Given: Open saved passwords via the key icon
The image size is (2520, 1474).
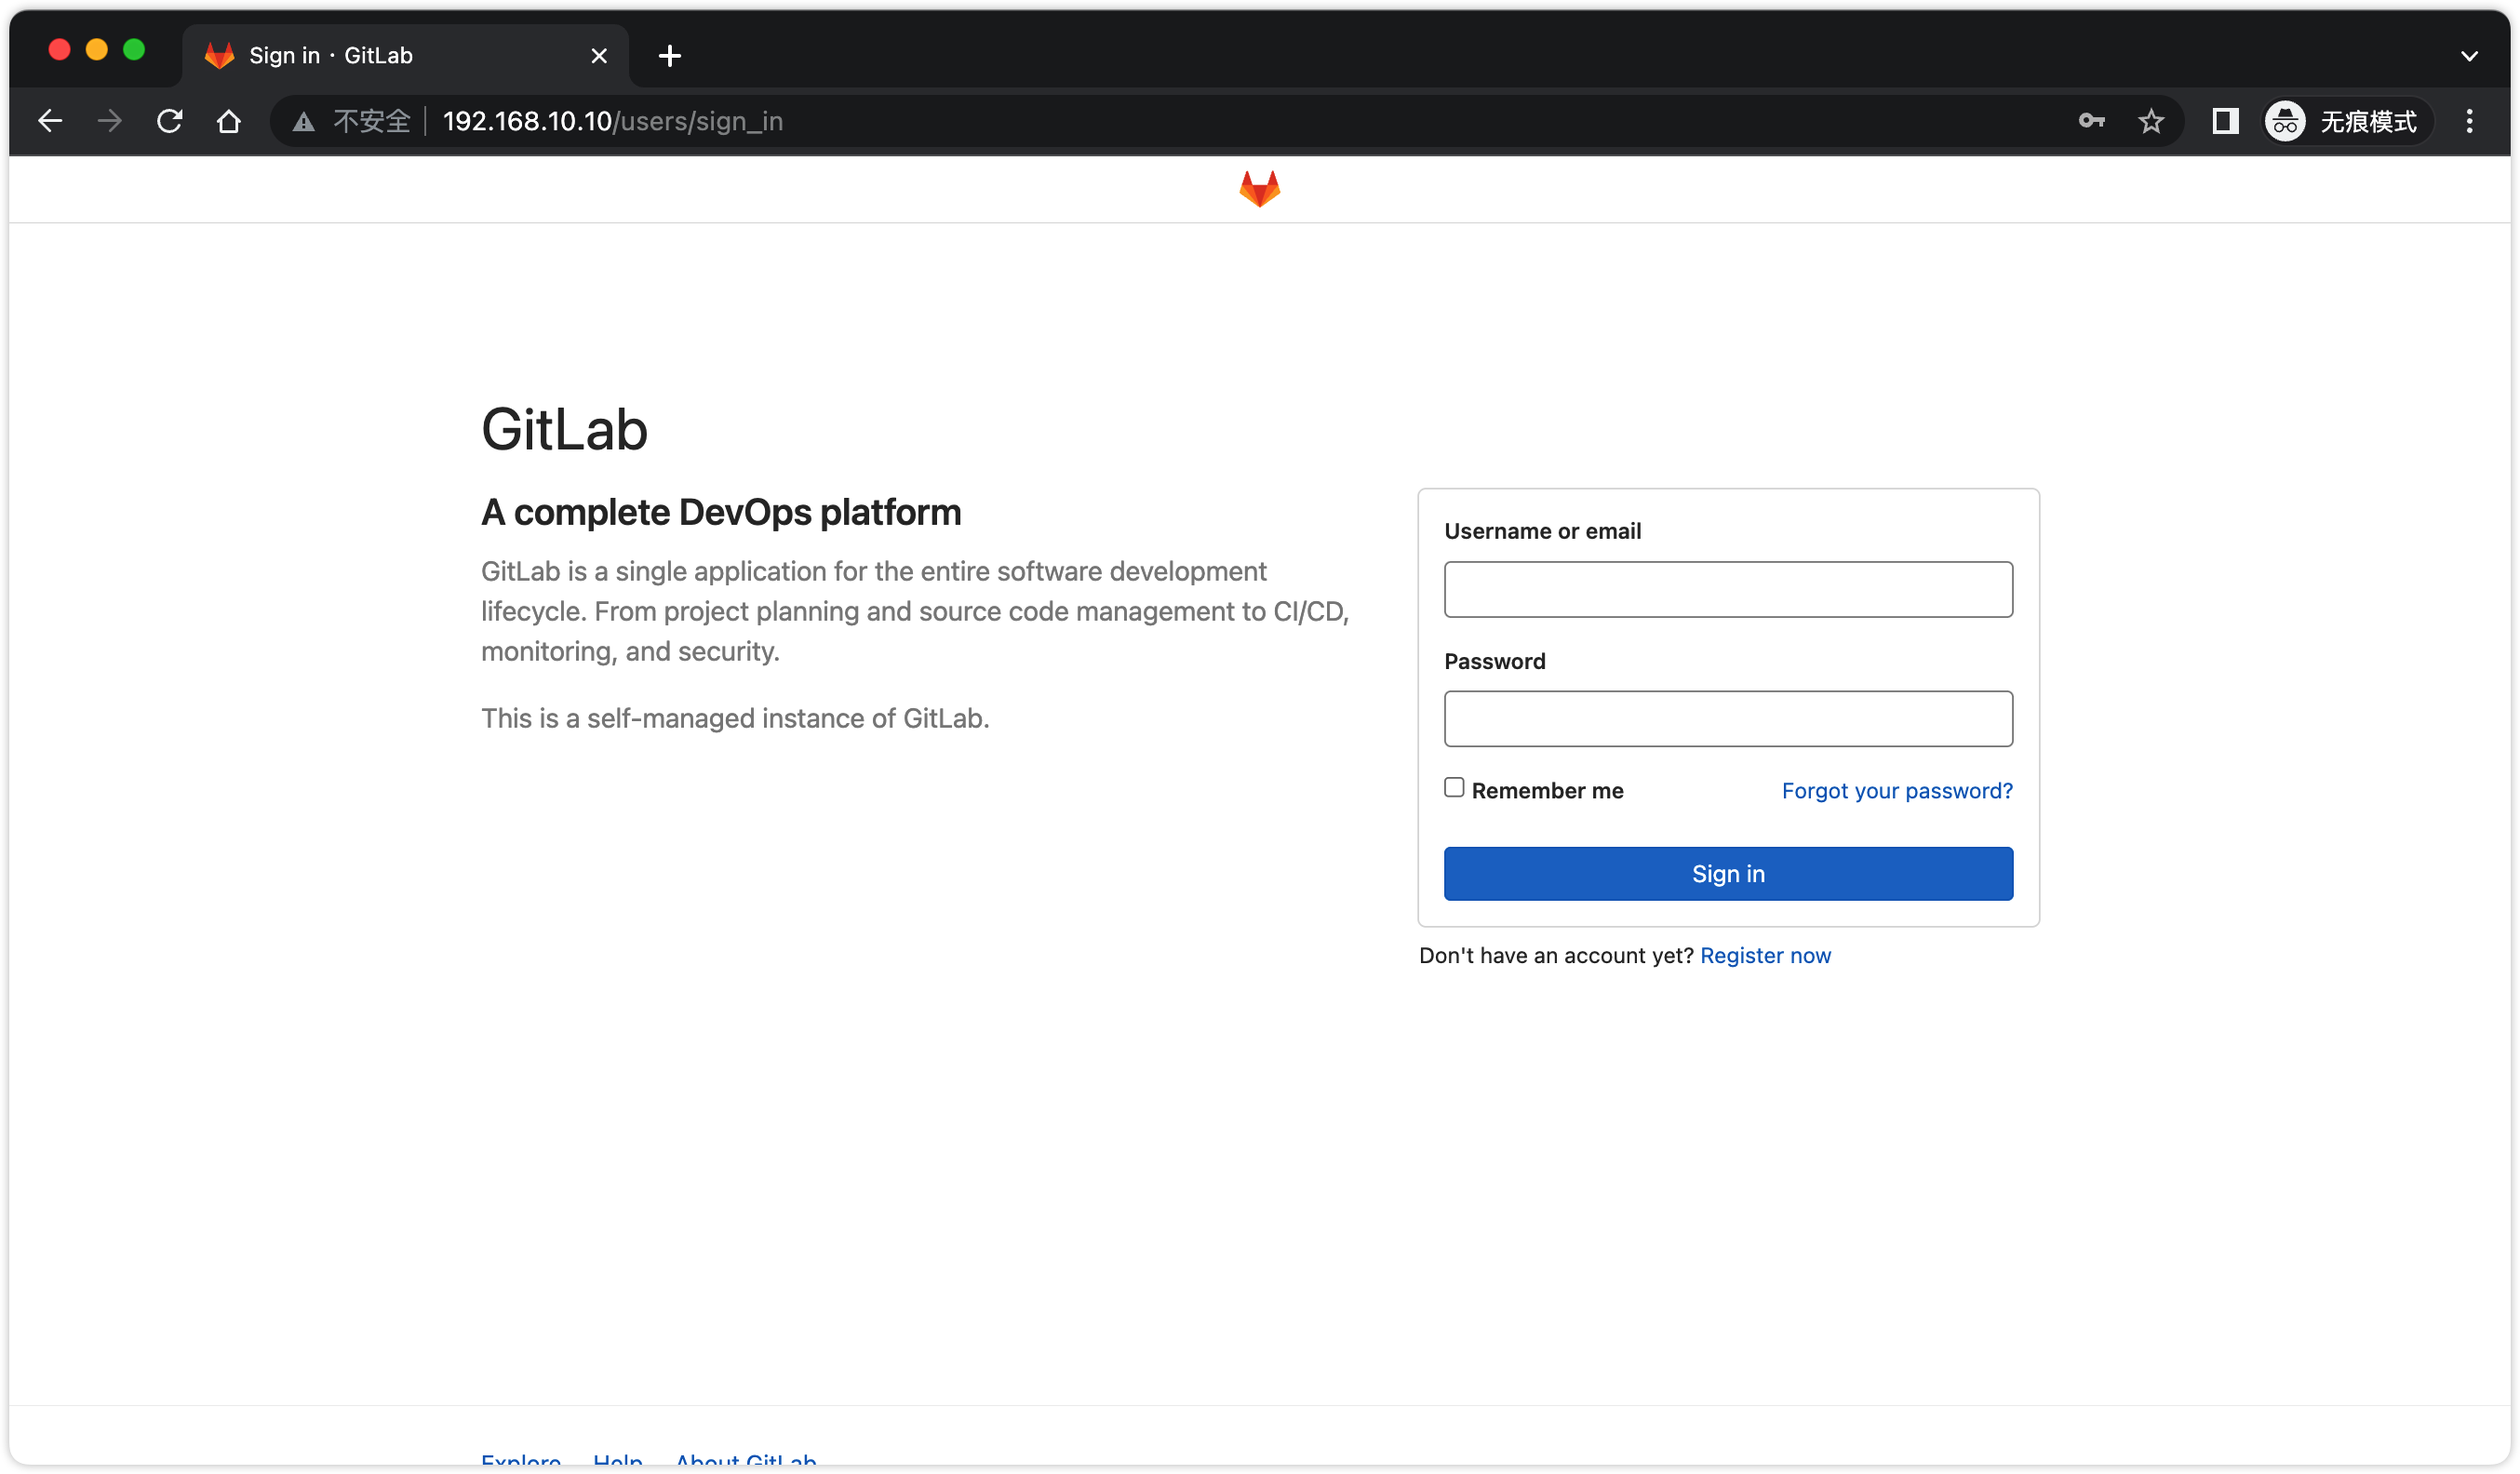Looking at the screenshot, I should pos(2091,121).
